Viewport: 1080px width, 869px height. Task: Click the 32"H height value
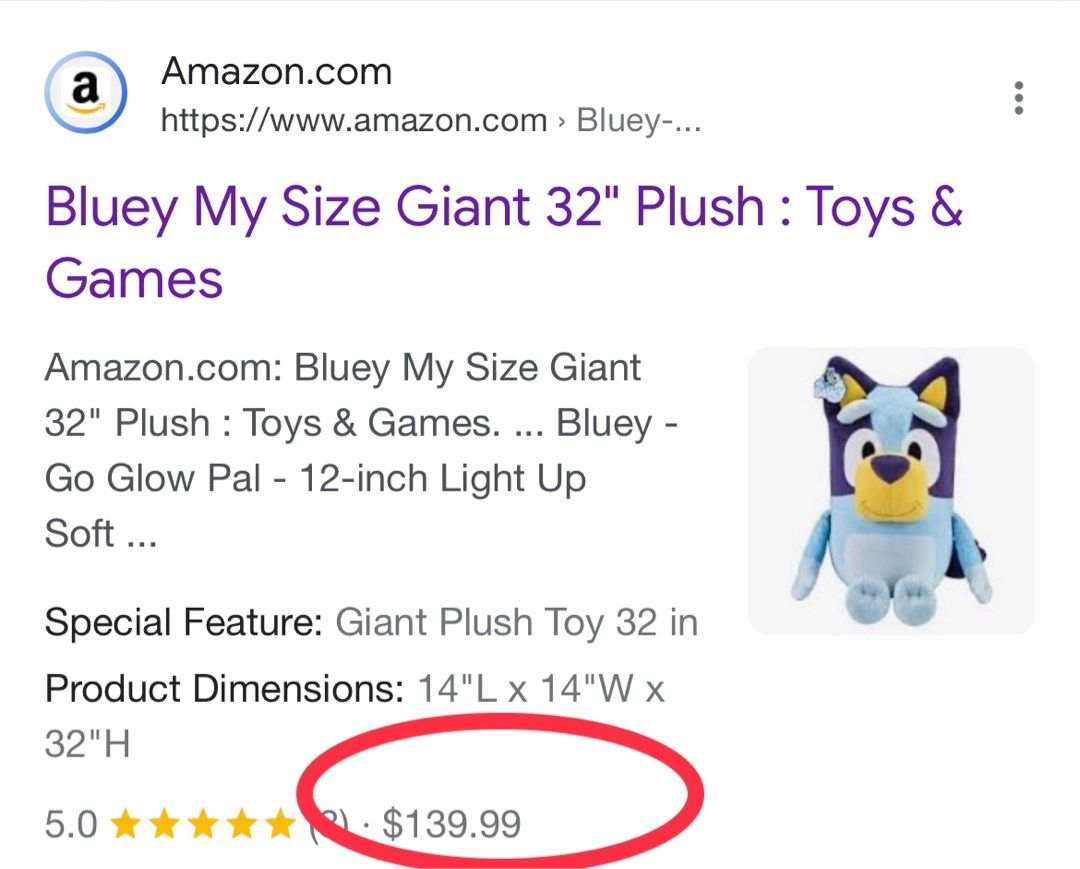pos(87,744)
